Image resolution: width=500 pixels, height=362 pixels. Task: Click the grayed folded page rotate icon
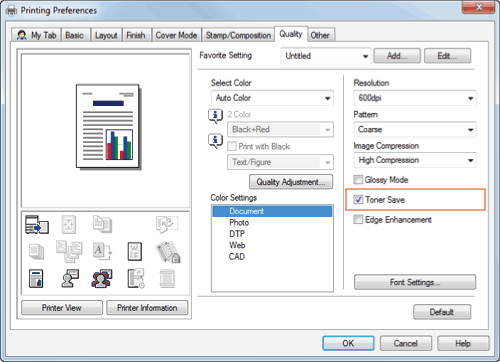167,224
